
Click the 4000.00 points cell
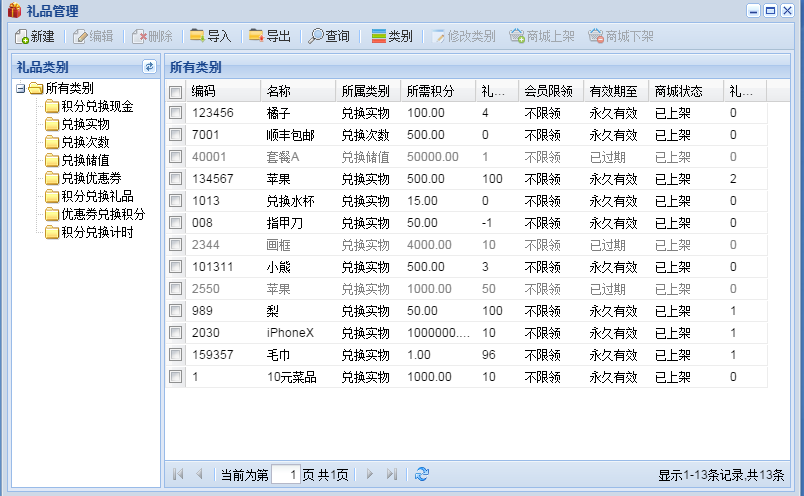pos(438,245)
